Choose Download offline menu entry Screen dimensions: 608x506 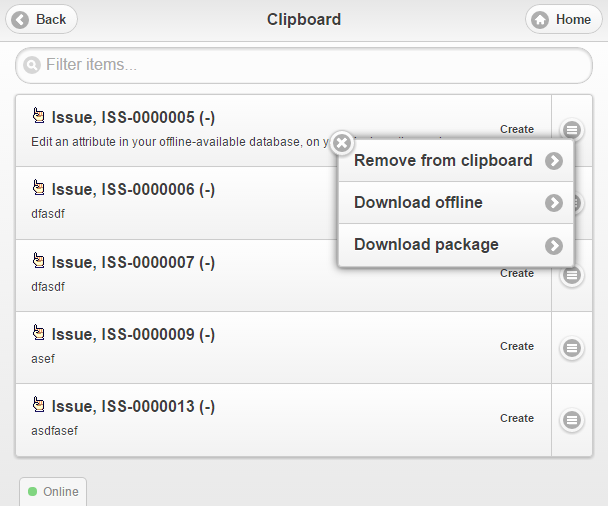(418, 203)
